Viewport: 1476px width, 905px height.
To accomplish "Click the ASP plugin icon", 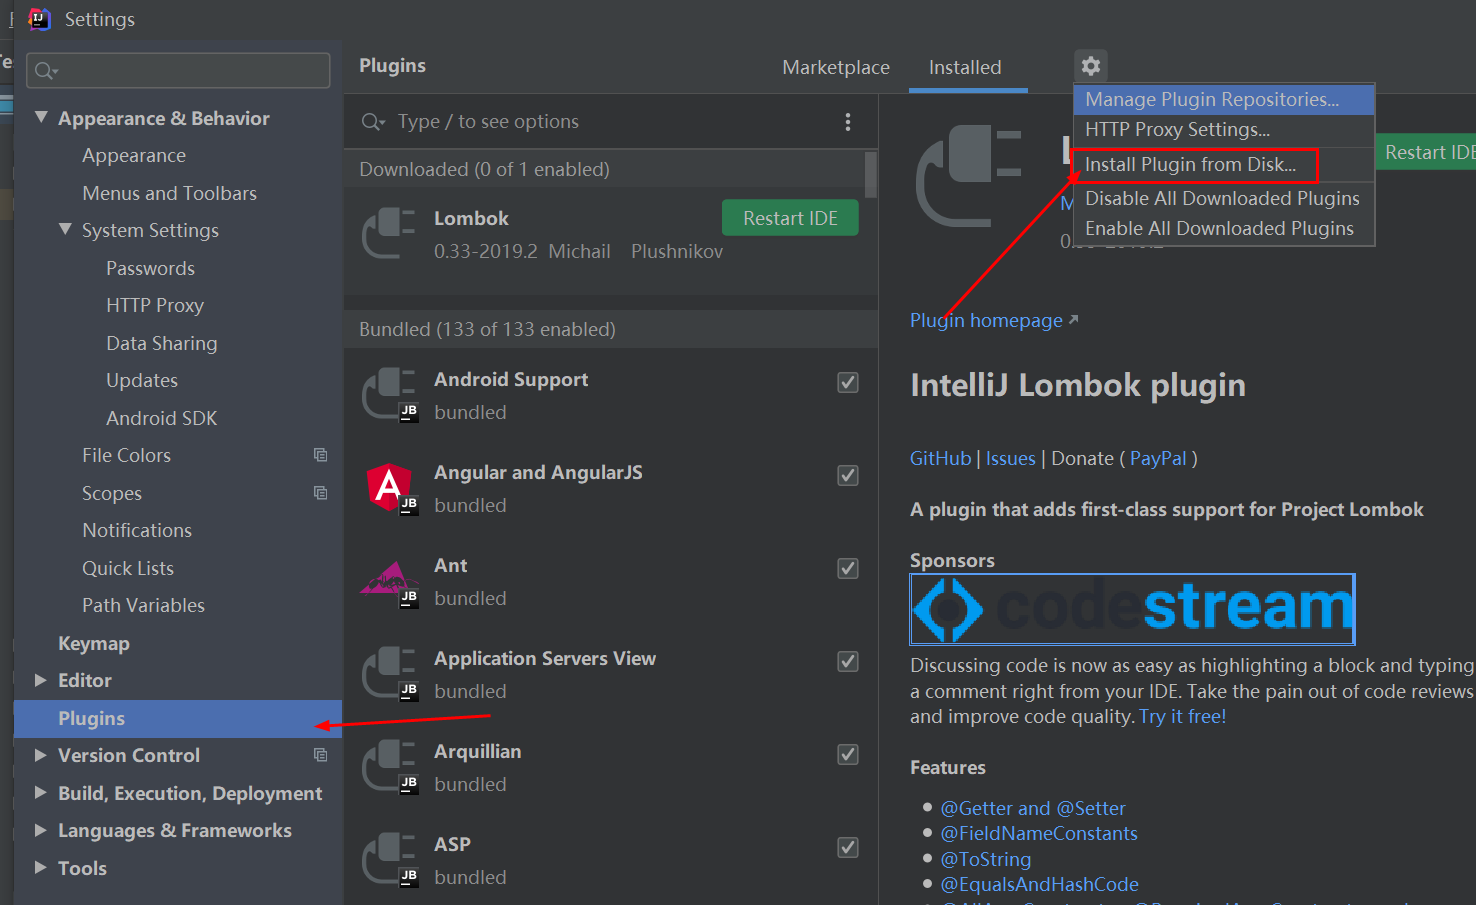I will click(x=388, y=859).
